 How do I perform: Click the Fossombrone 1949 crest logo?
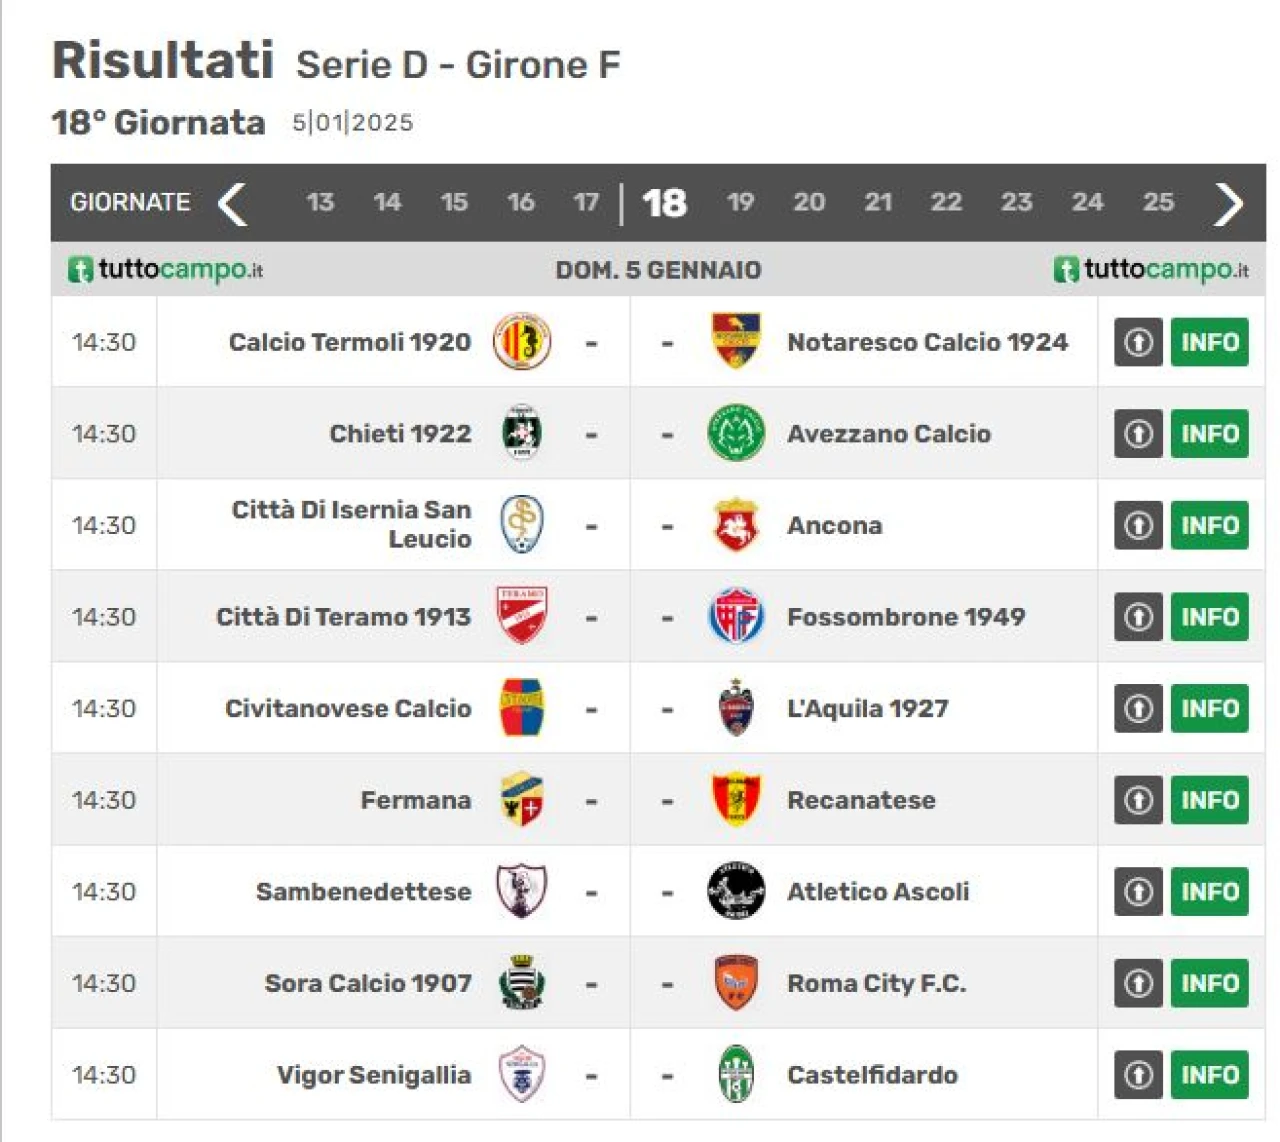pyautogui.click(x=736, y=616)
